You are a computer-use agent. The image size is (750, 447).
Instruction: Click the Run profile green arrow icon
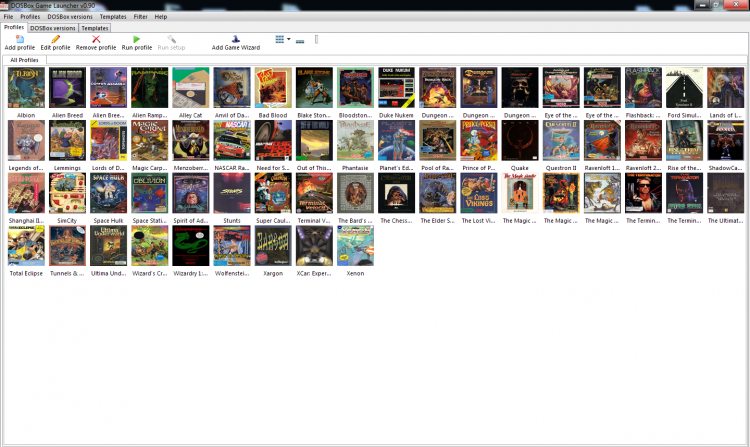pyautogui.click(x=137, y=39)
